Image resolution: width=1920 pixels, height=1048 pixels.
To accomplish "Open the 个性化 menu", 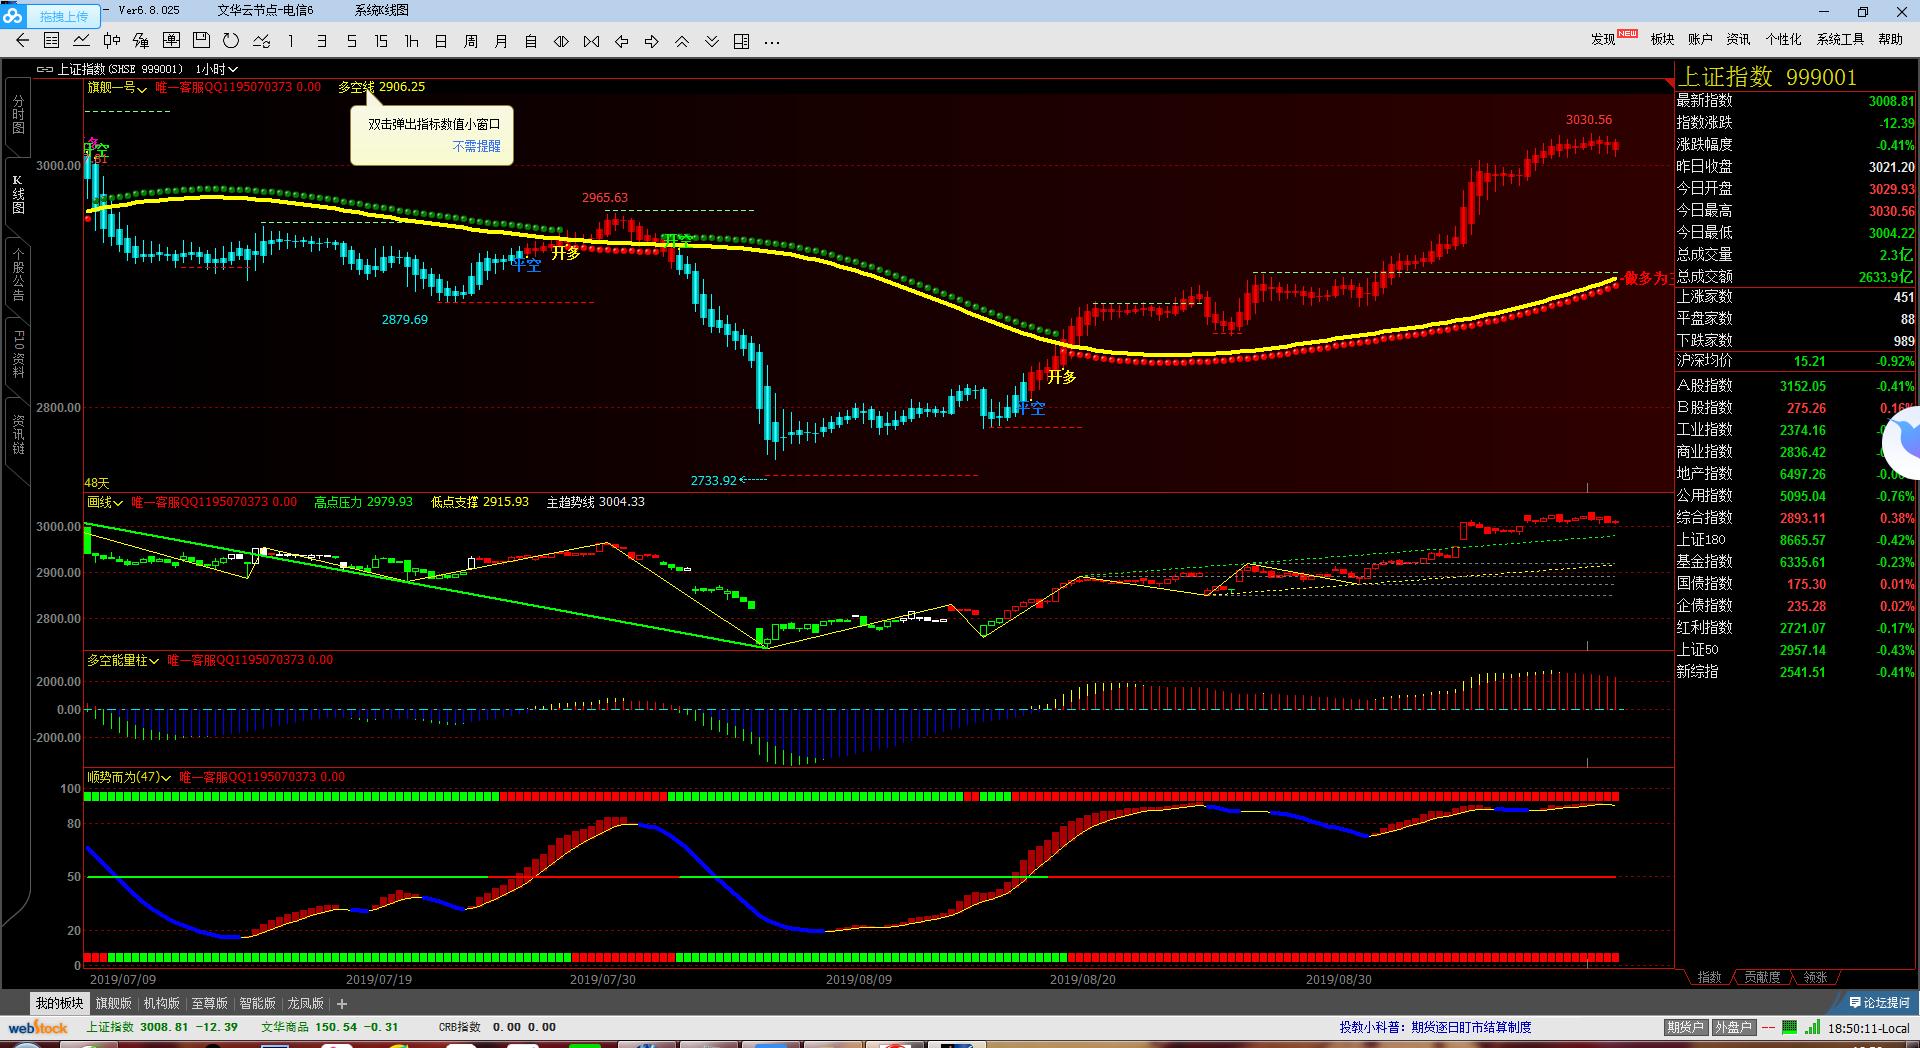I will (x=1783, y=39).
